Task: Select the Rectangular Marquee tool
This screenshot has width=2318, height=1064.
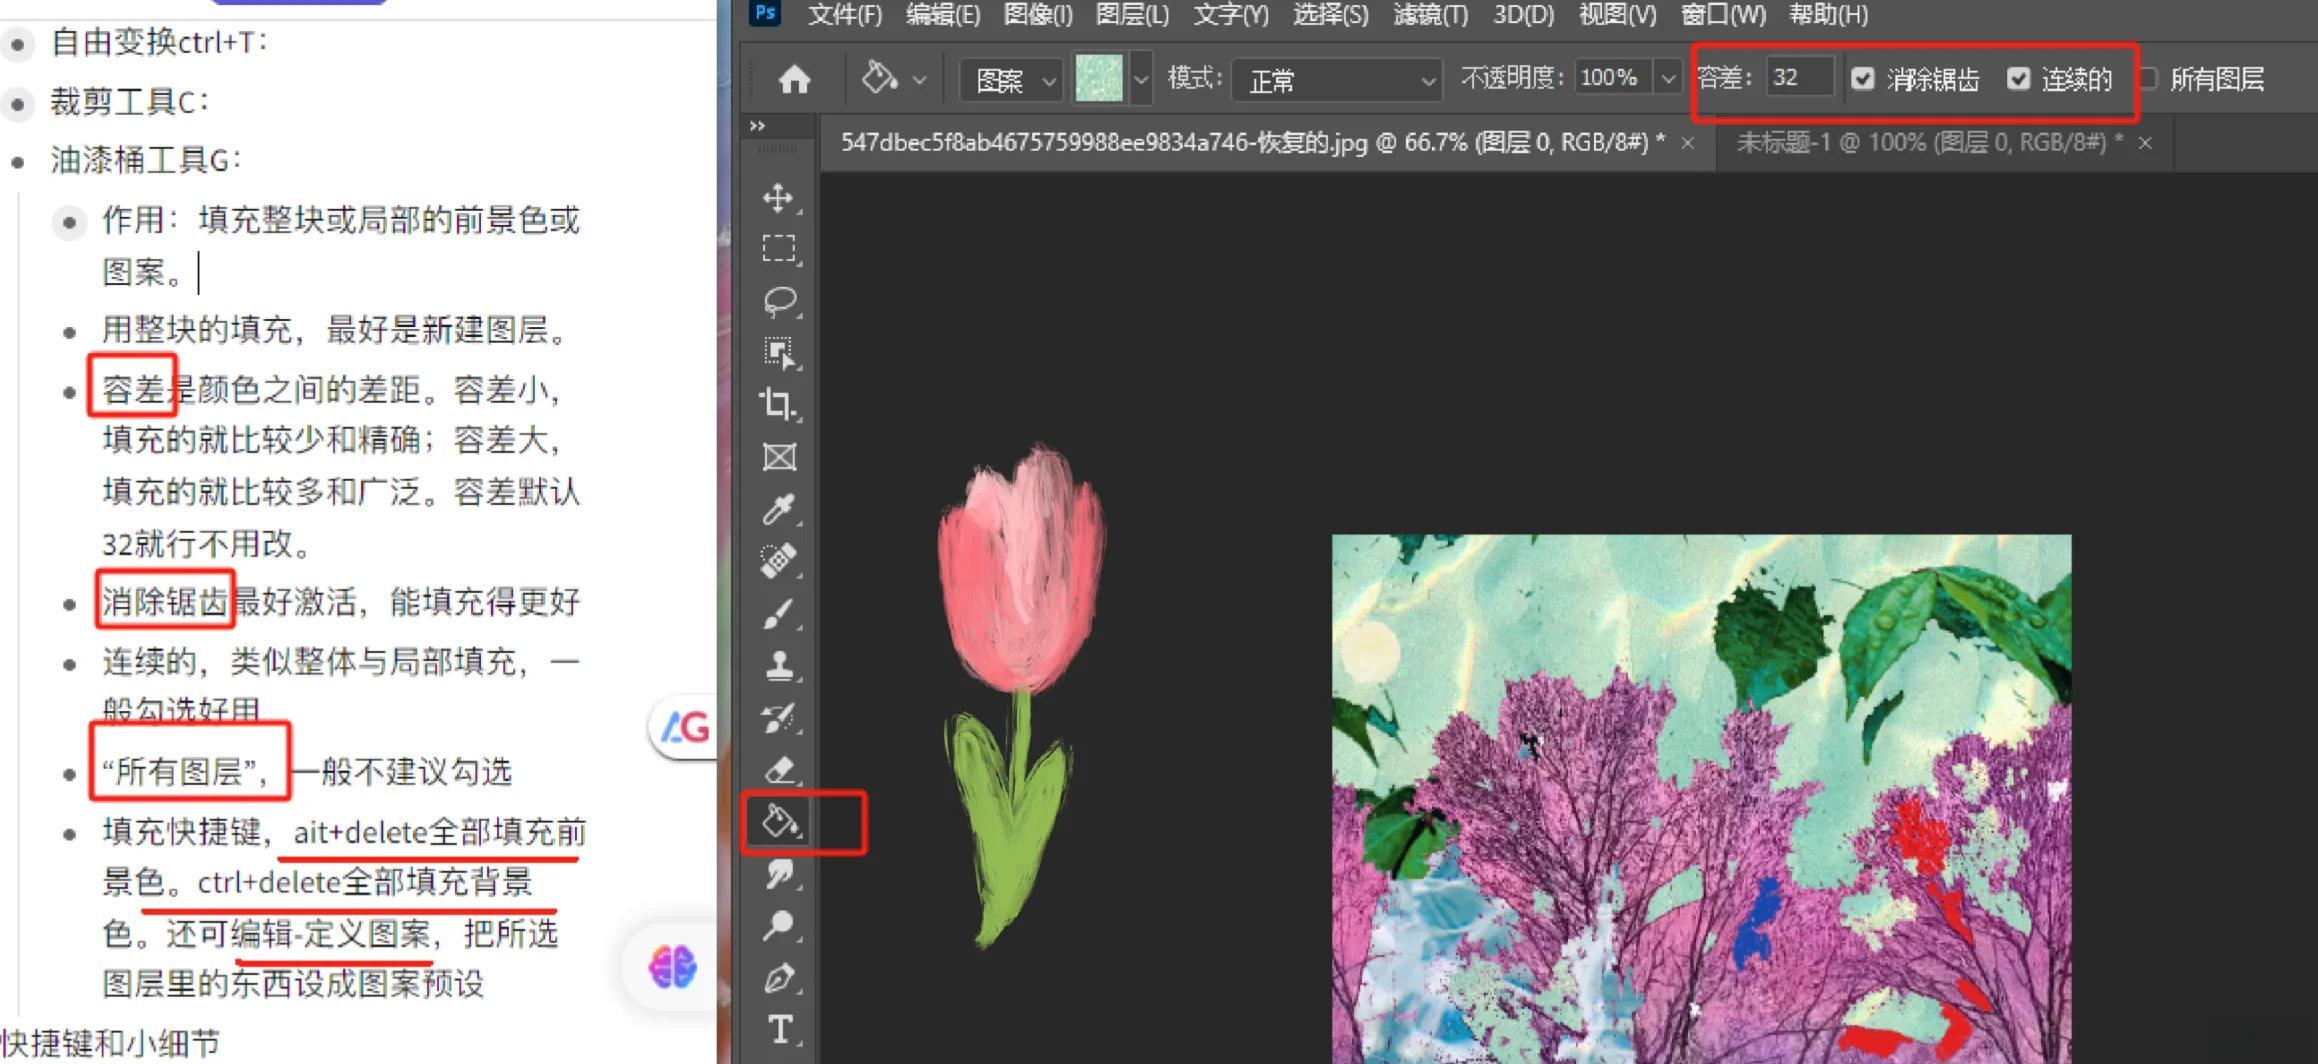Action: point(778,248)
